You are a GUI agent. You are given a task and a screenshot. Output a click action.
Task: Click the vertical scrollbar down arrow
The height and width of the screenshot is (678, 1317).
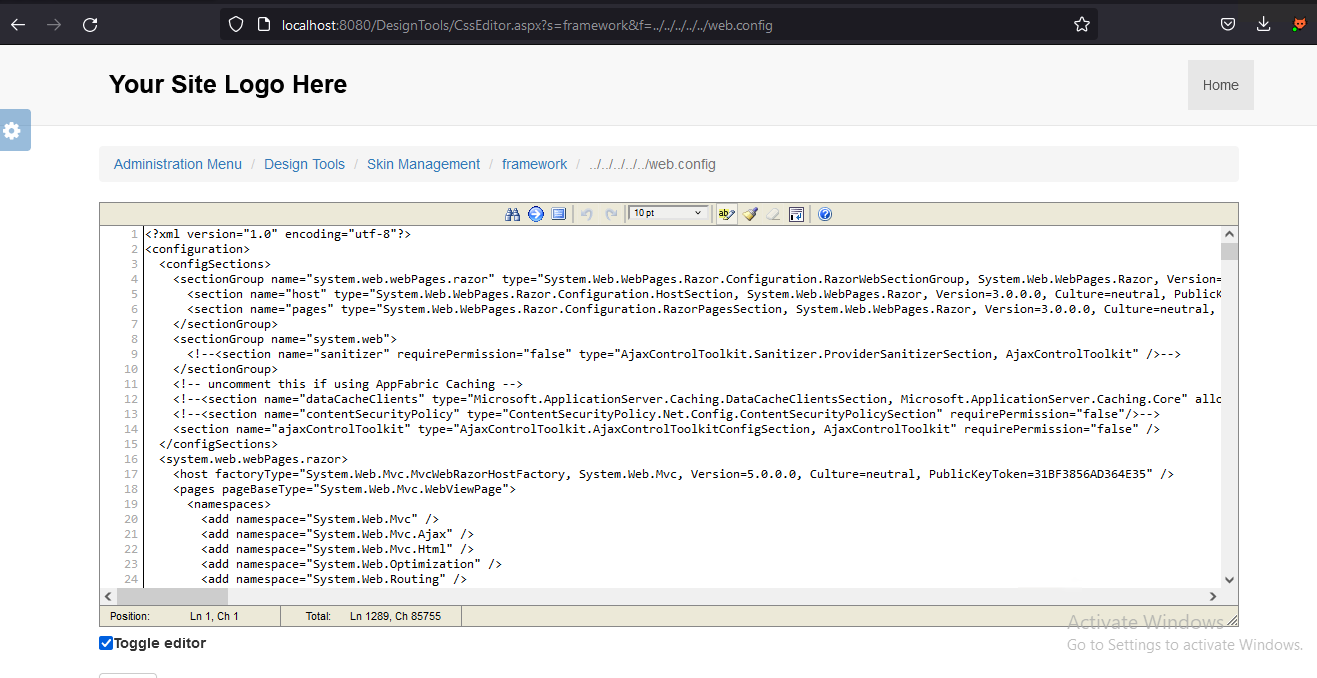click(1229, 579)
